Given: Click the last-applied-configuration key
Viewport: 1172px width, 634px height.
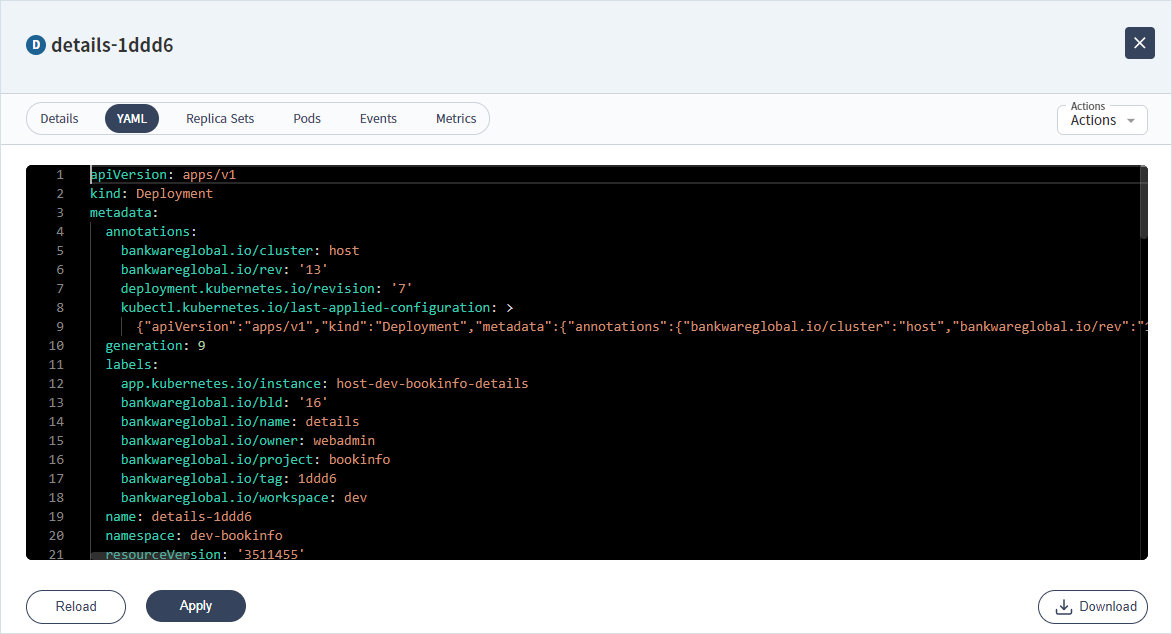Looking at the screenshot, I should pos(306,307).
